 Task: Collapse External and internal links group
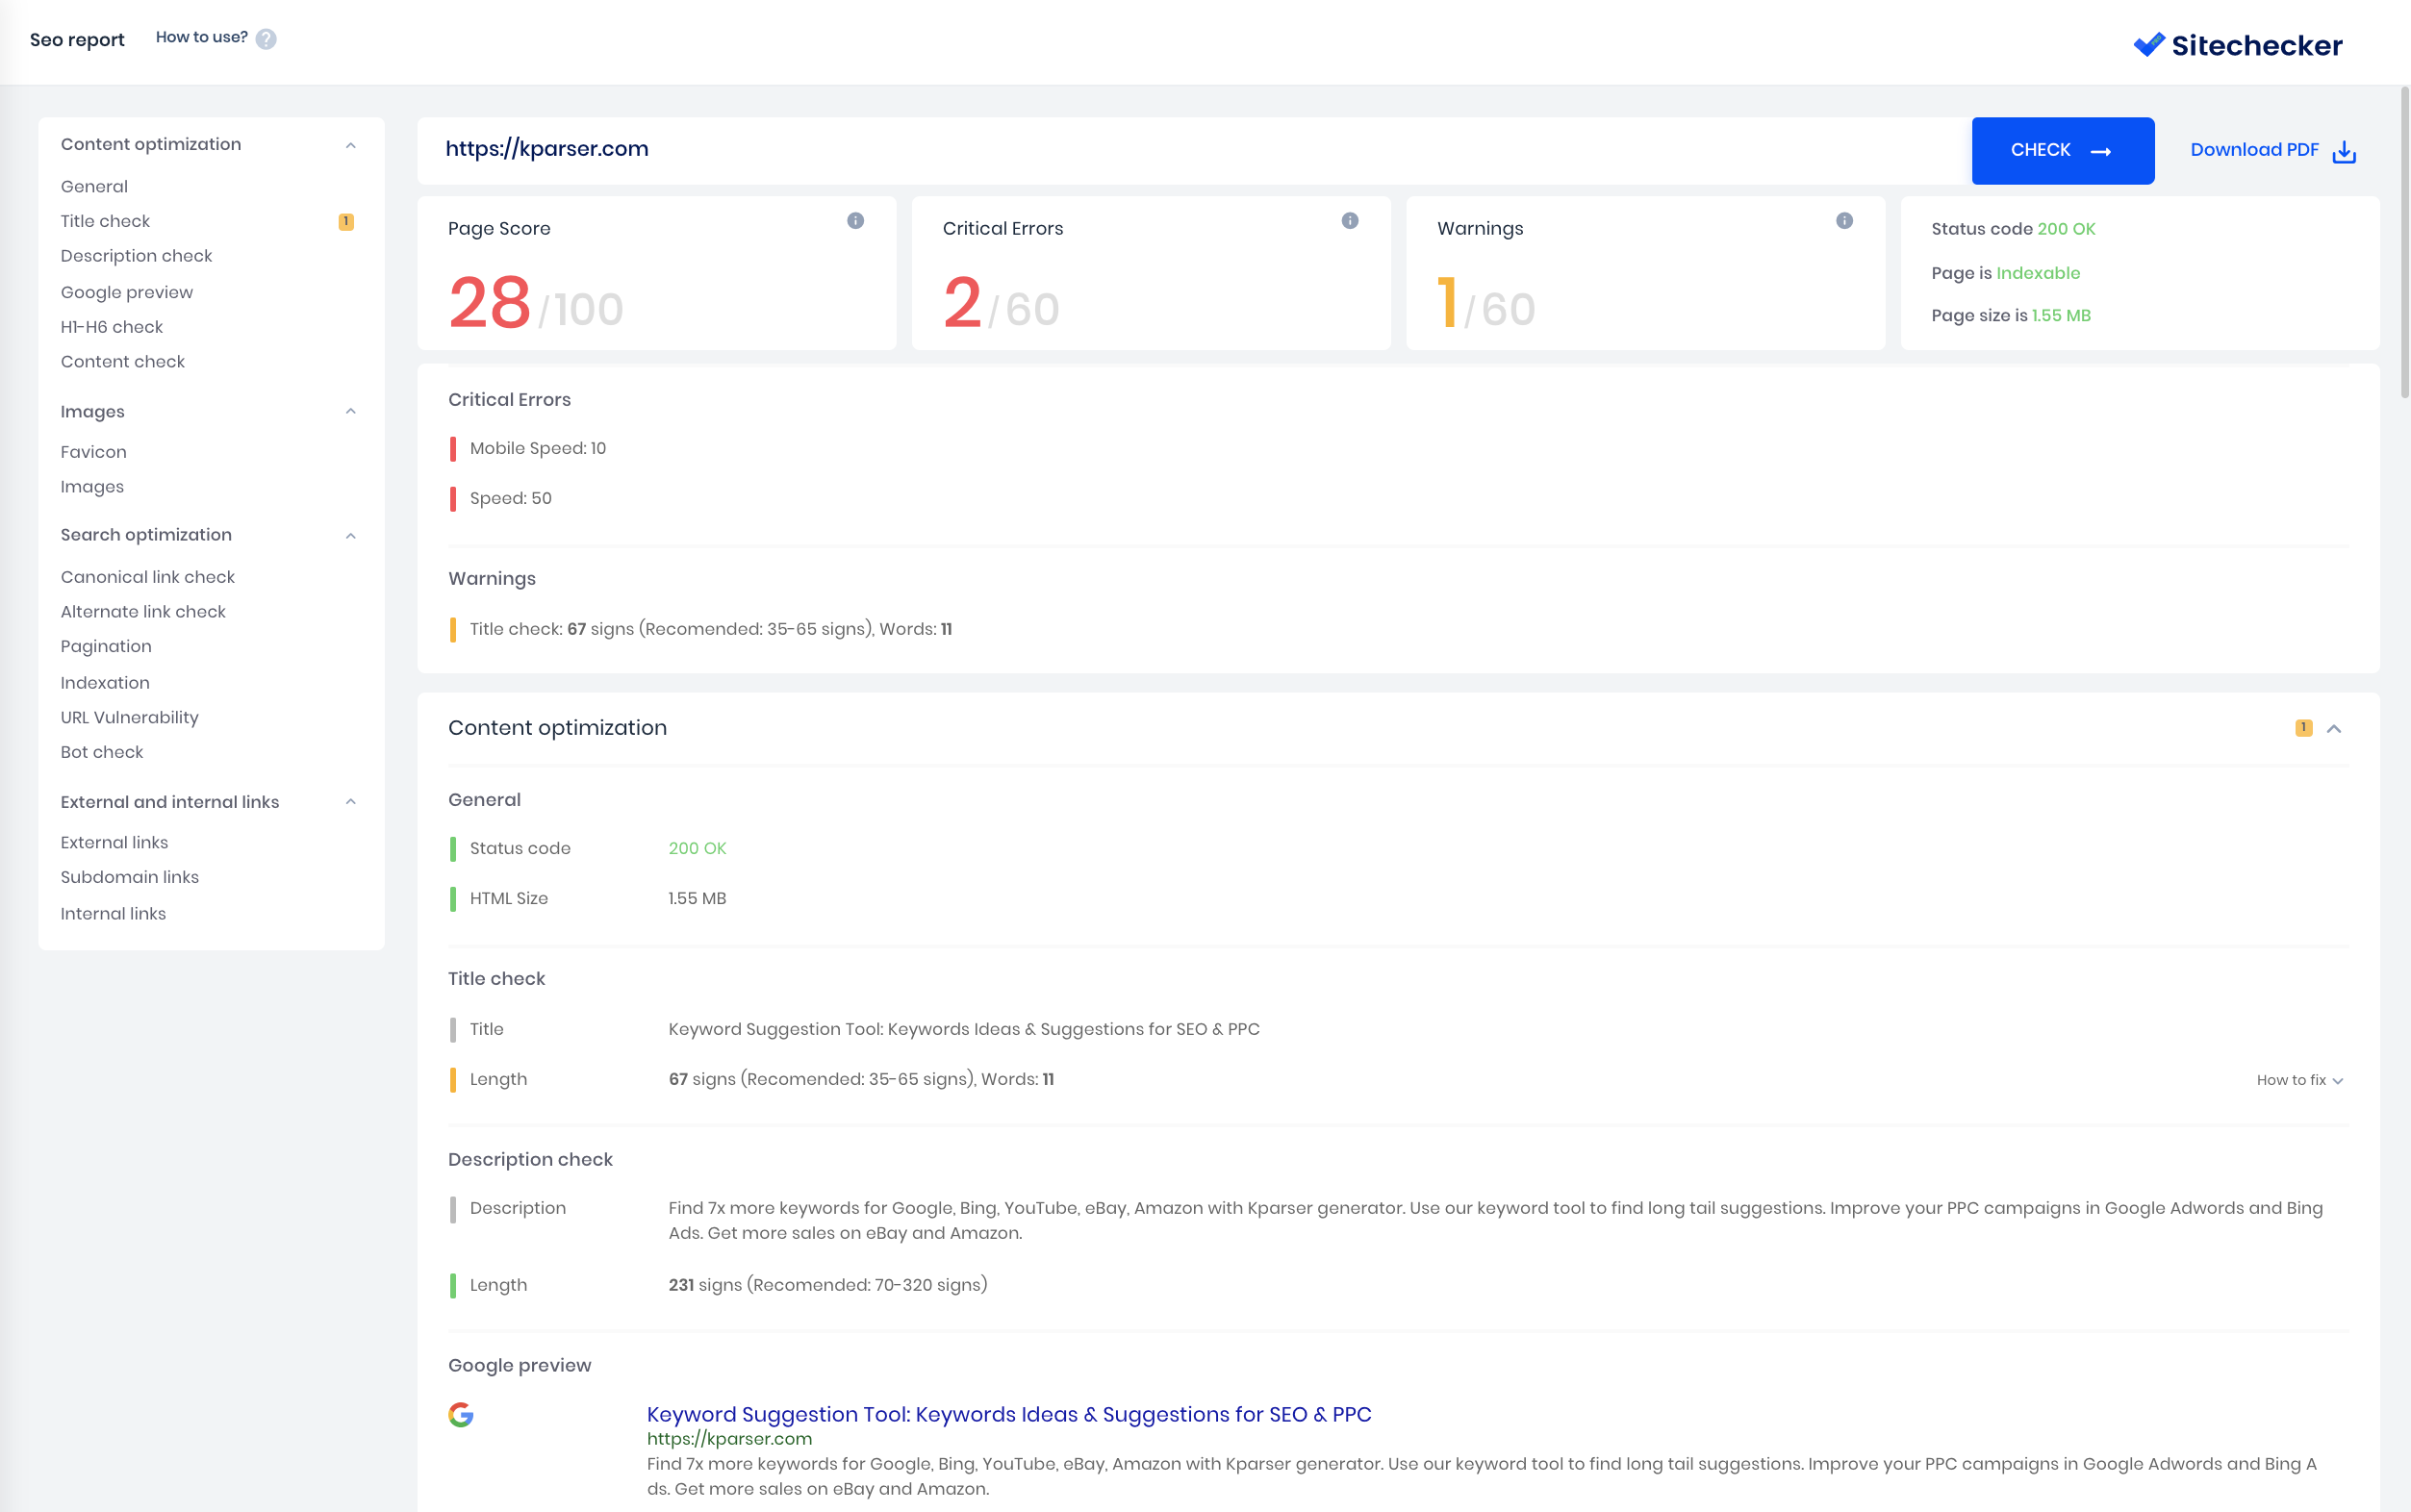tap(351, 802)
